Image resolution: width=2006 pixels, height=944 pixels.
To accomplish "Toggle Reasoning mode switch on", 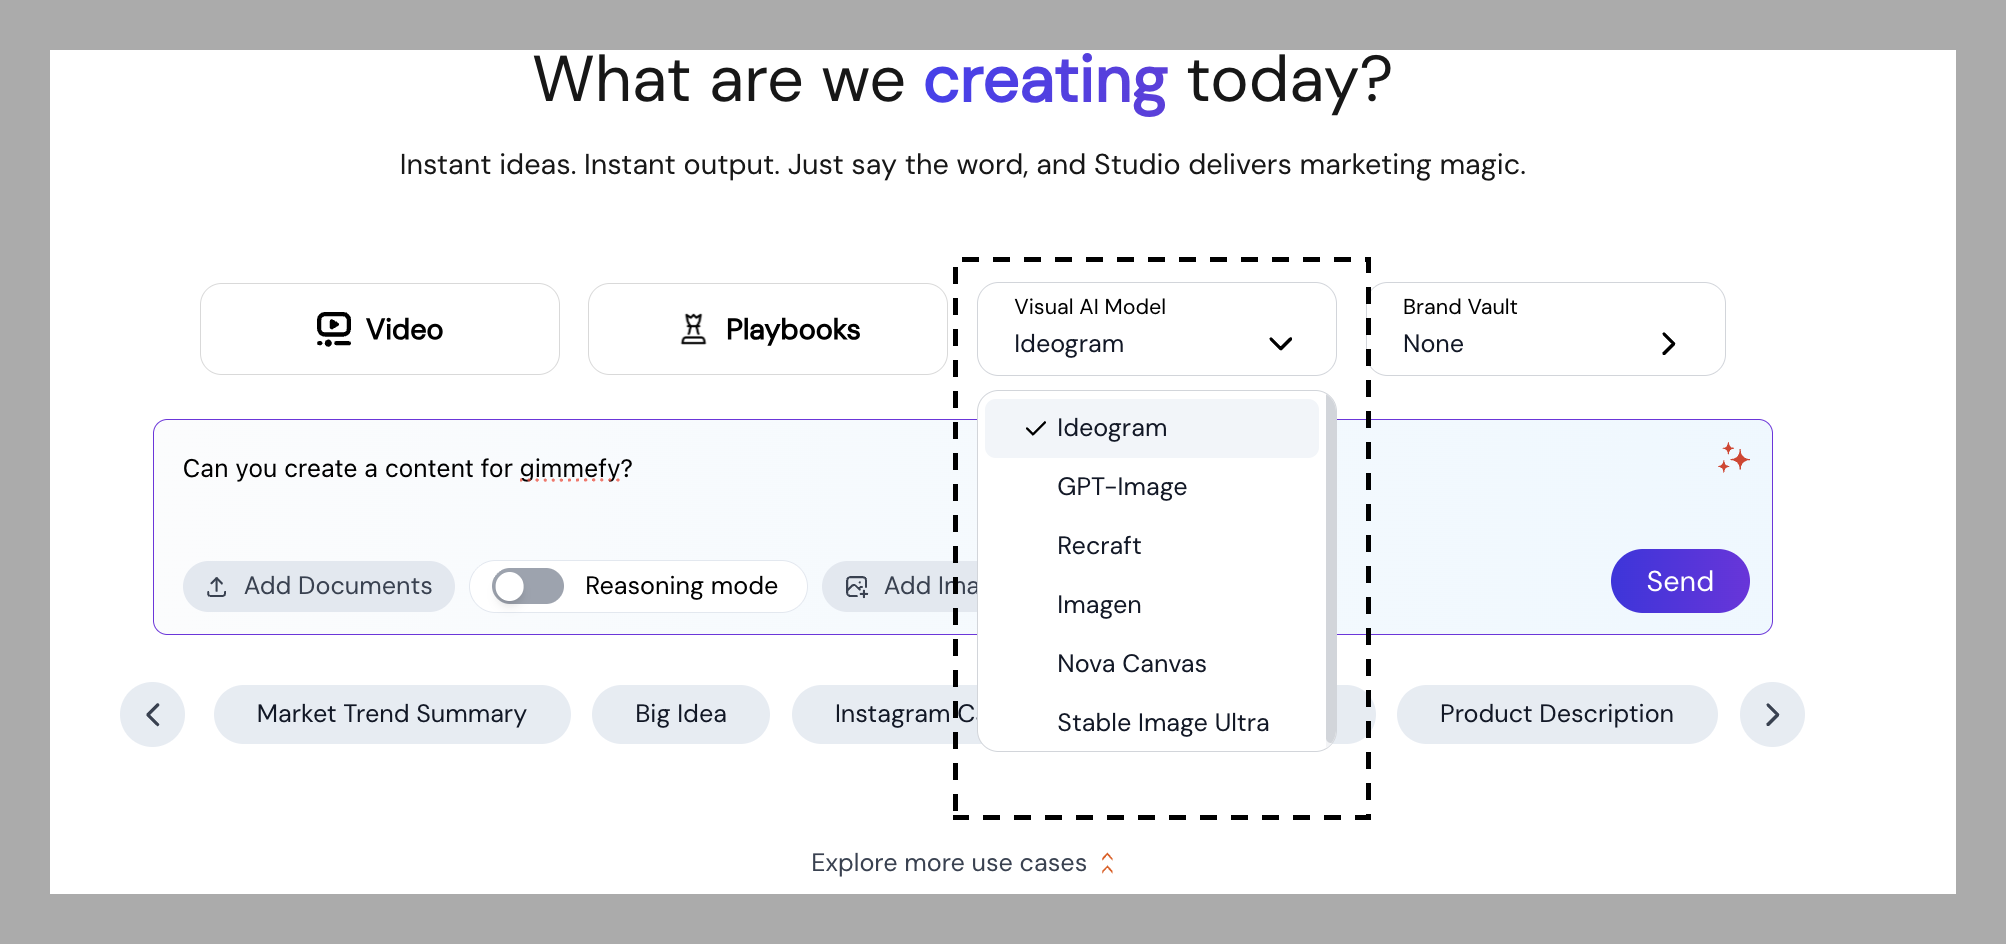I will (528, 586).
